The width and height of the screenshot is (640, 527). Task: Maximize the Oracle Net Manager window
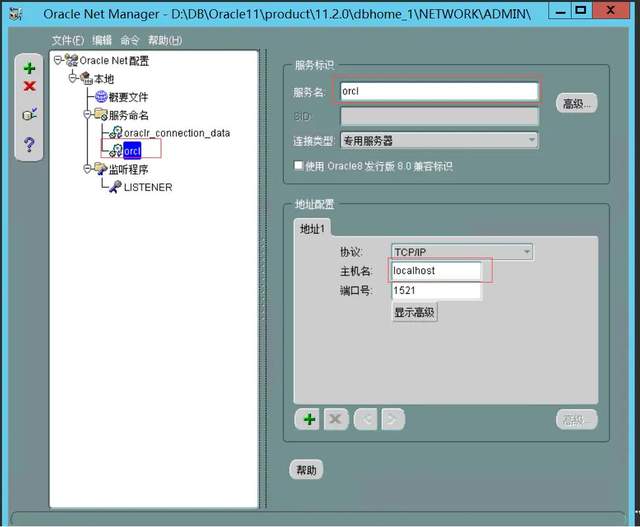581,11
